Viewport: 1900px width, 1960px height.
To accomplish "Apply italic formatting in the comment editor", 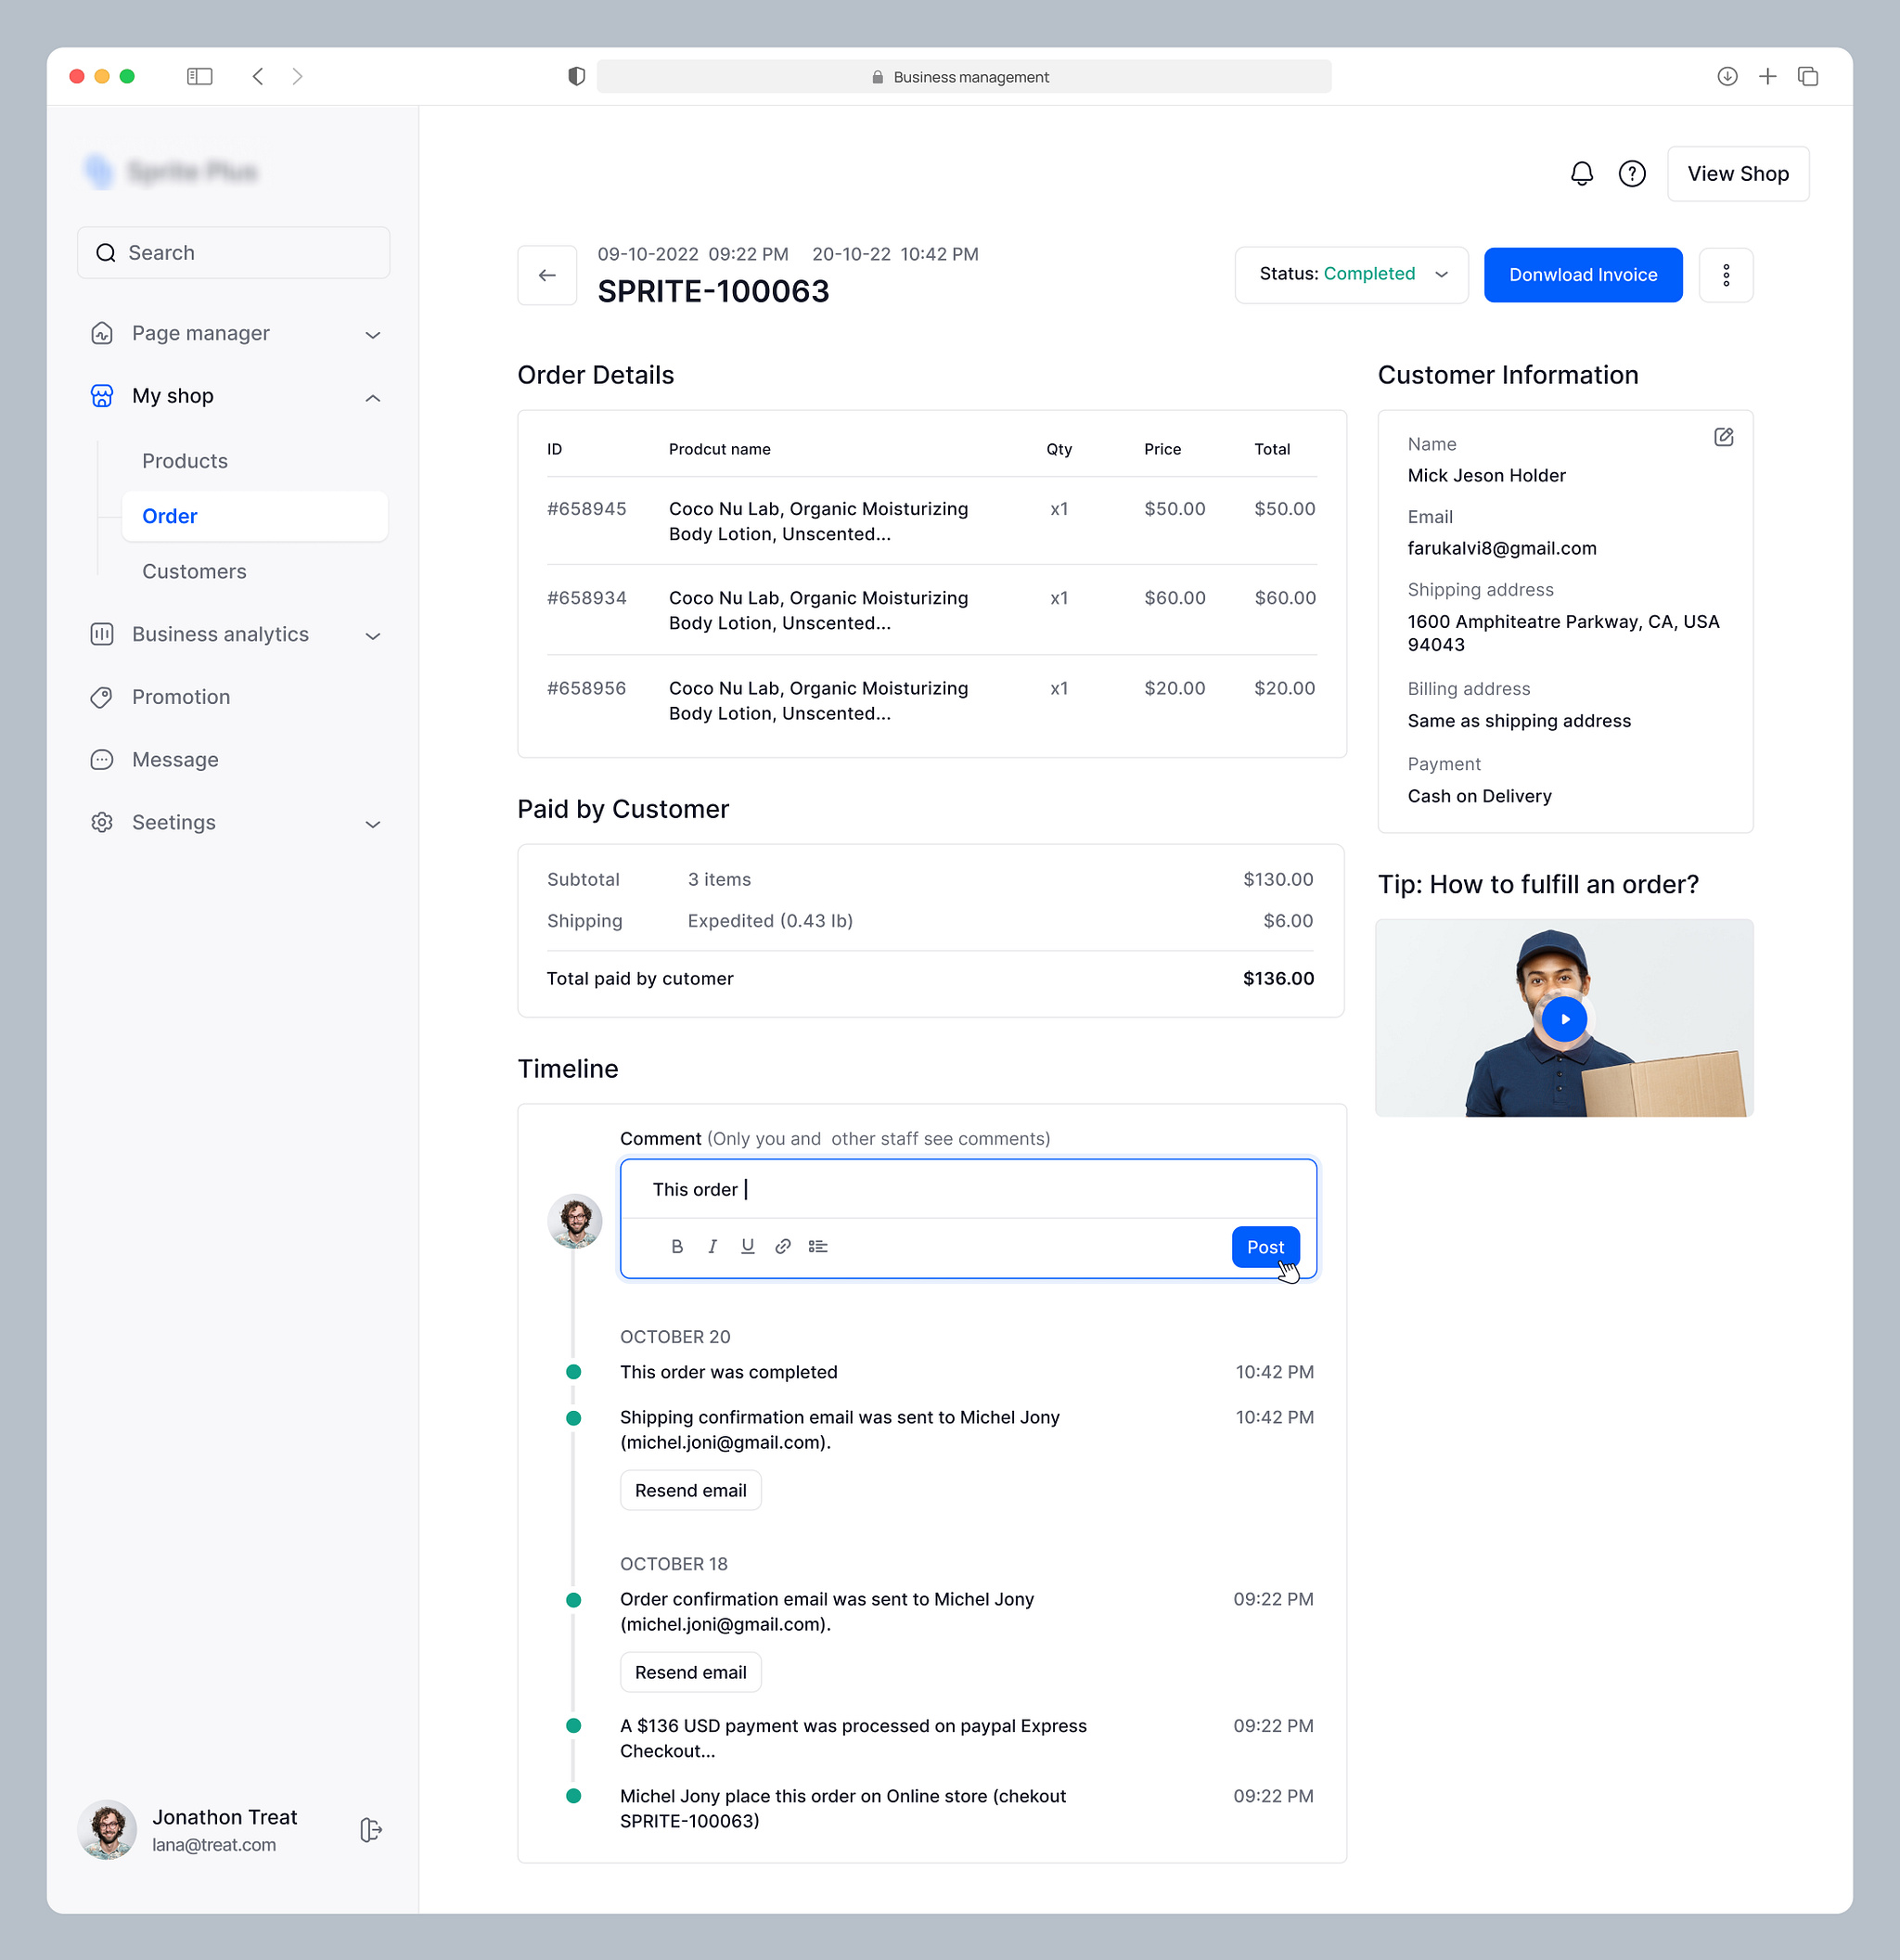I will (713, 1246).
